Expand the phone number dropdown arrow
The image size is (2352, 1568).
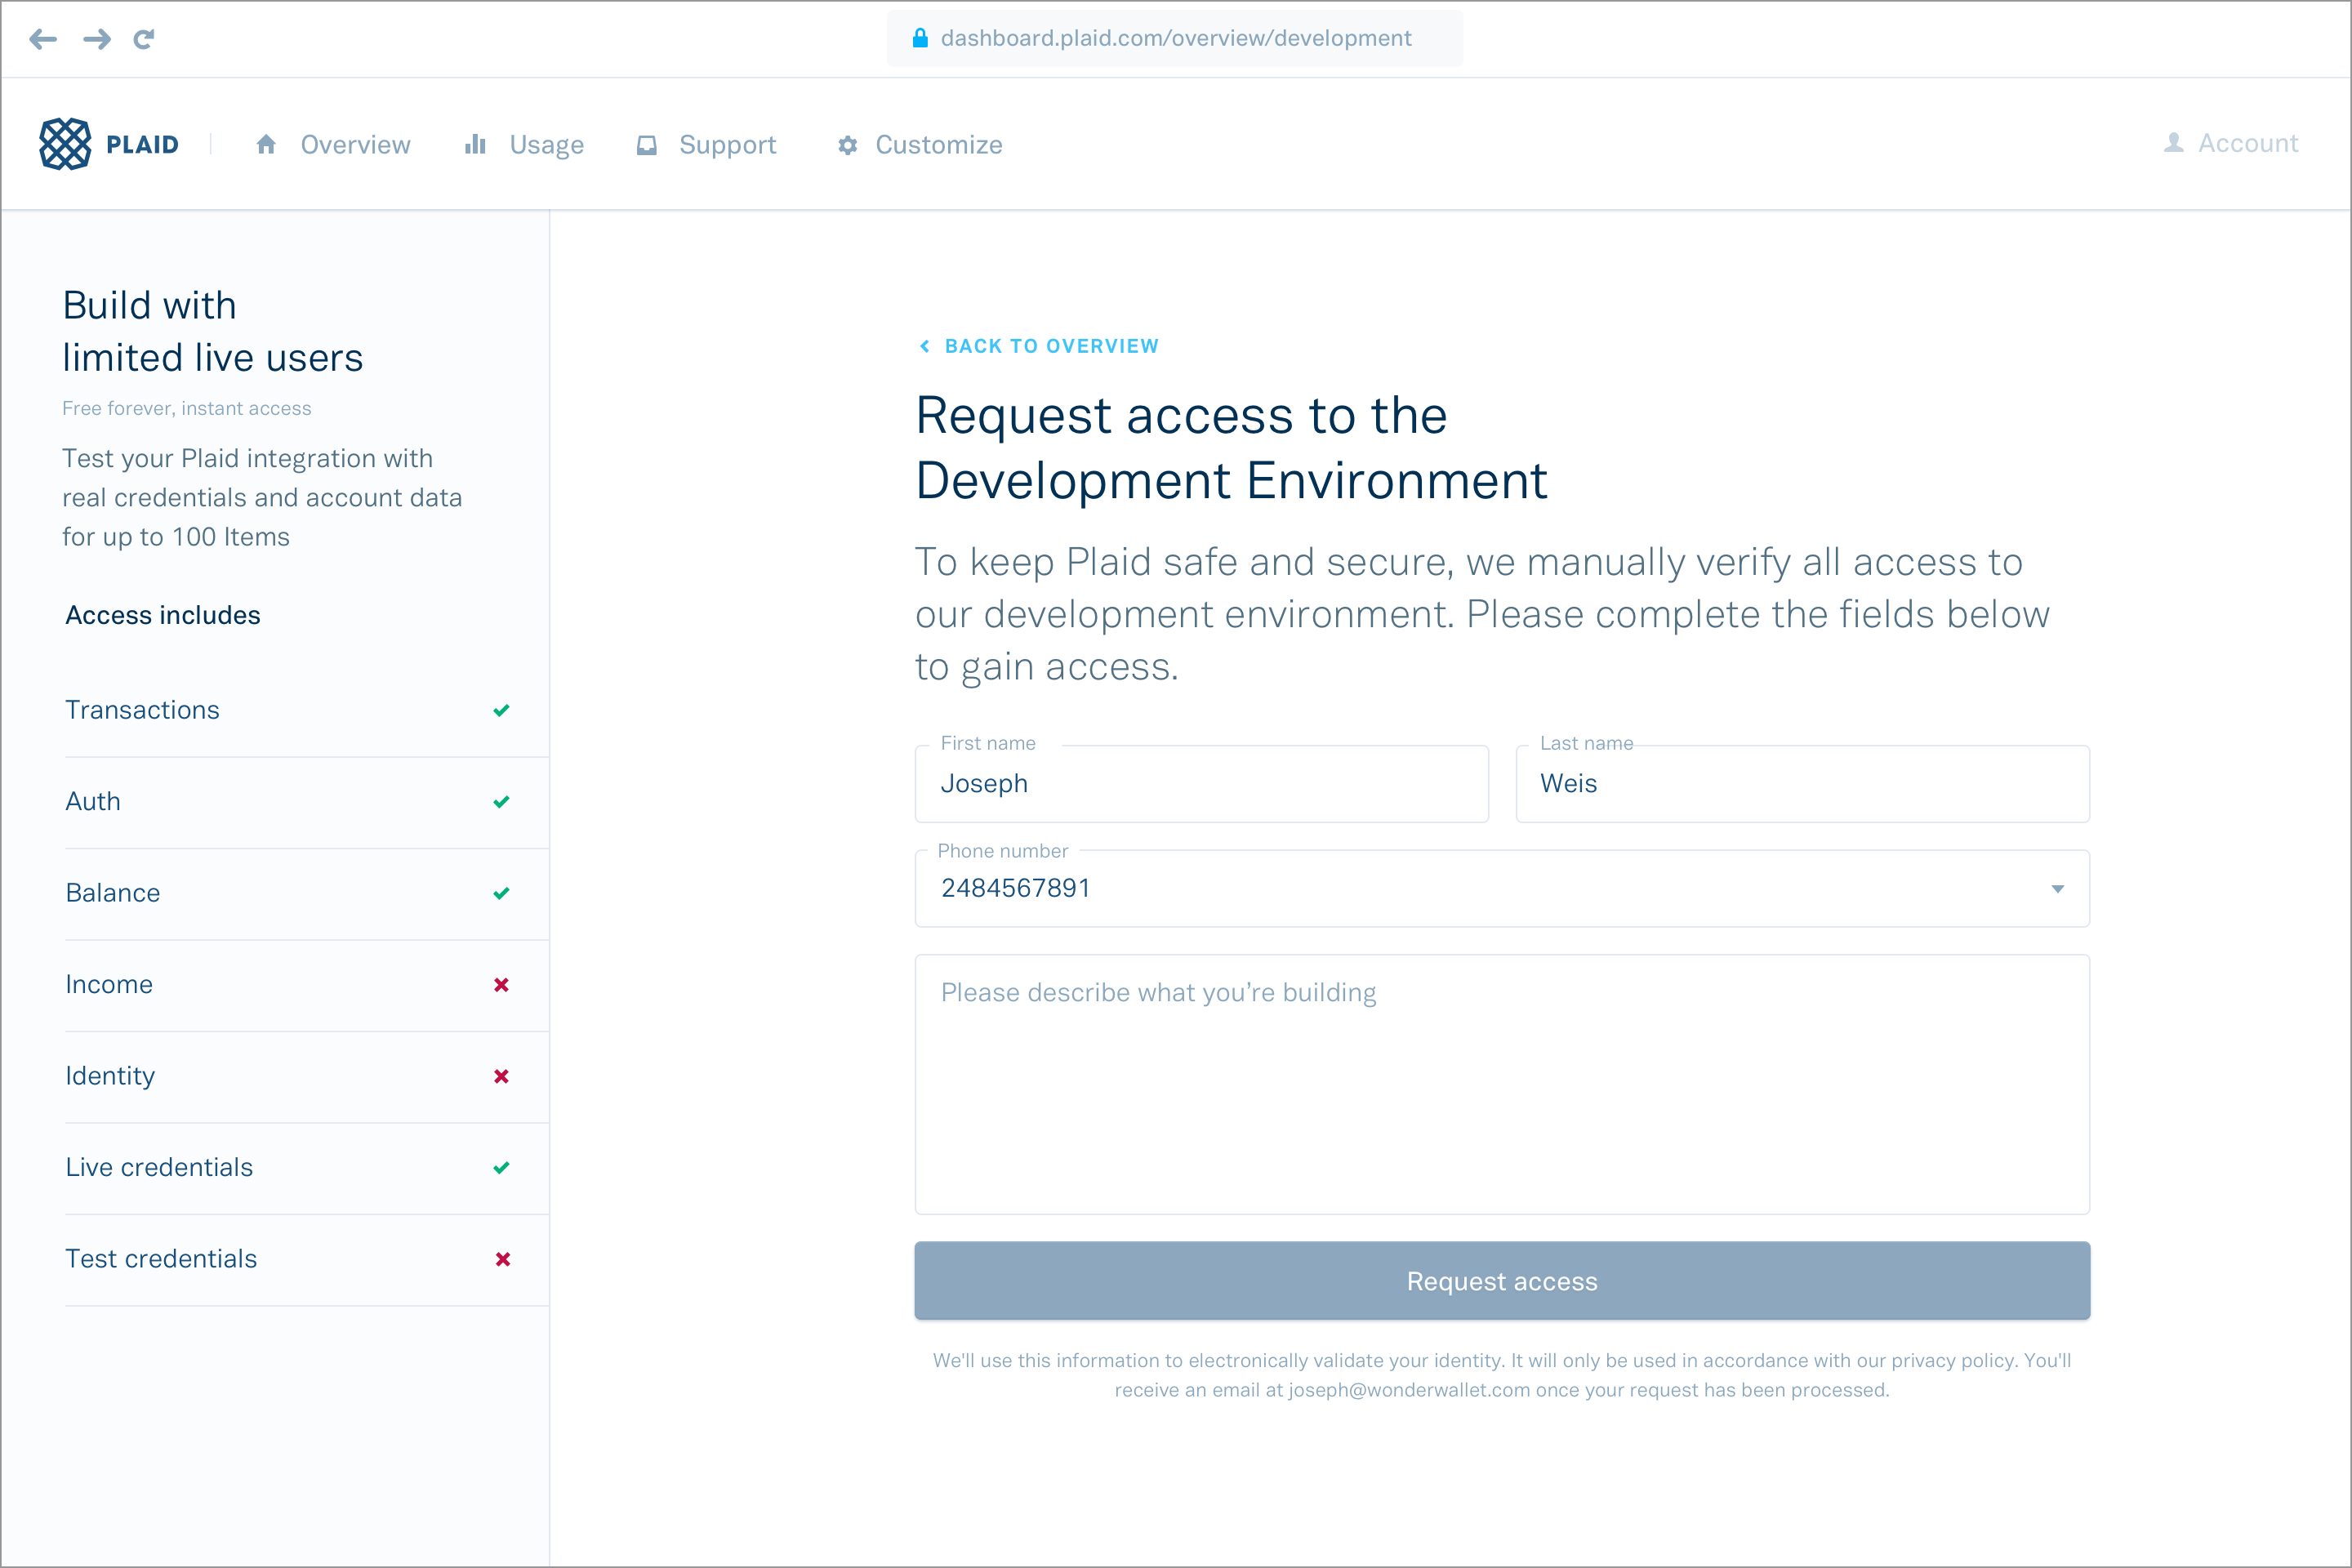2058,889
